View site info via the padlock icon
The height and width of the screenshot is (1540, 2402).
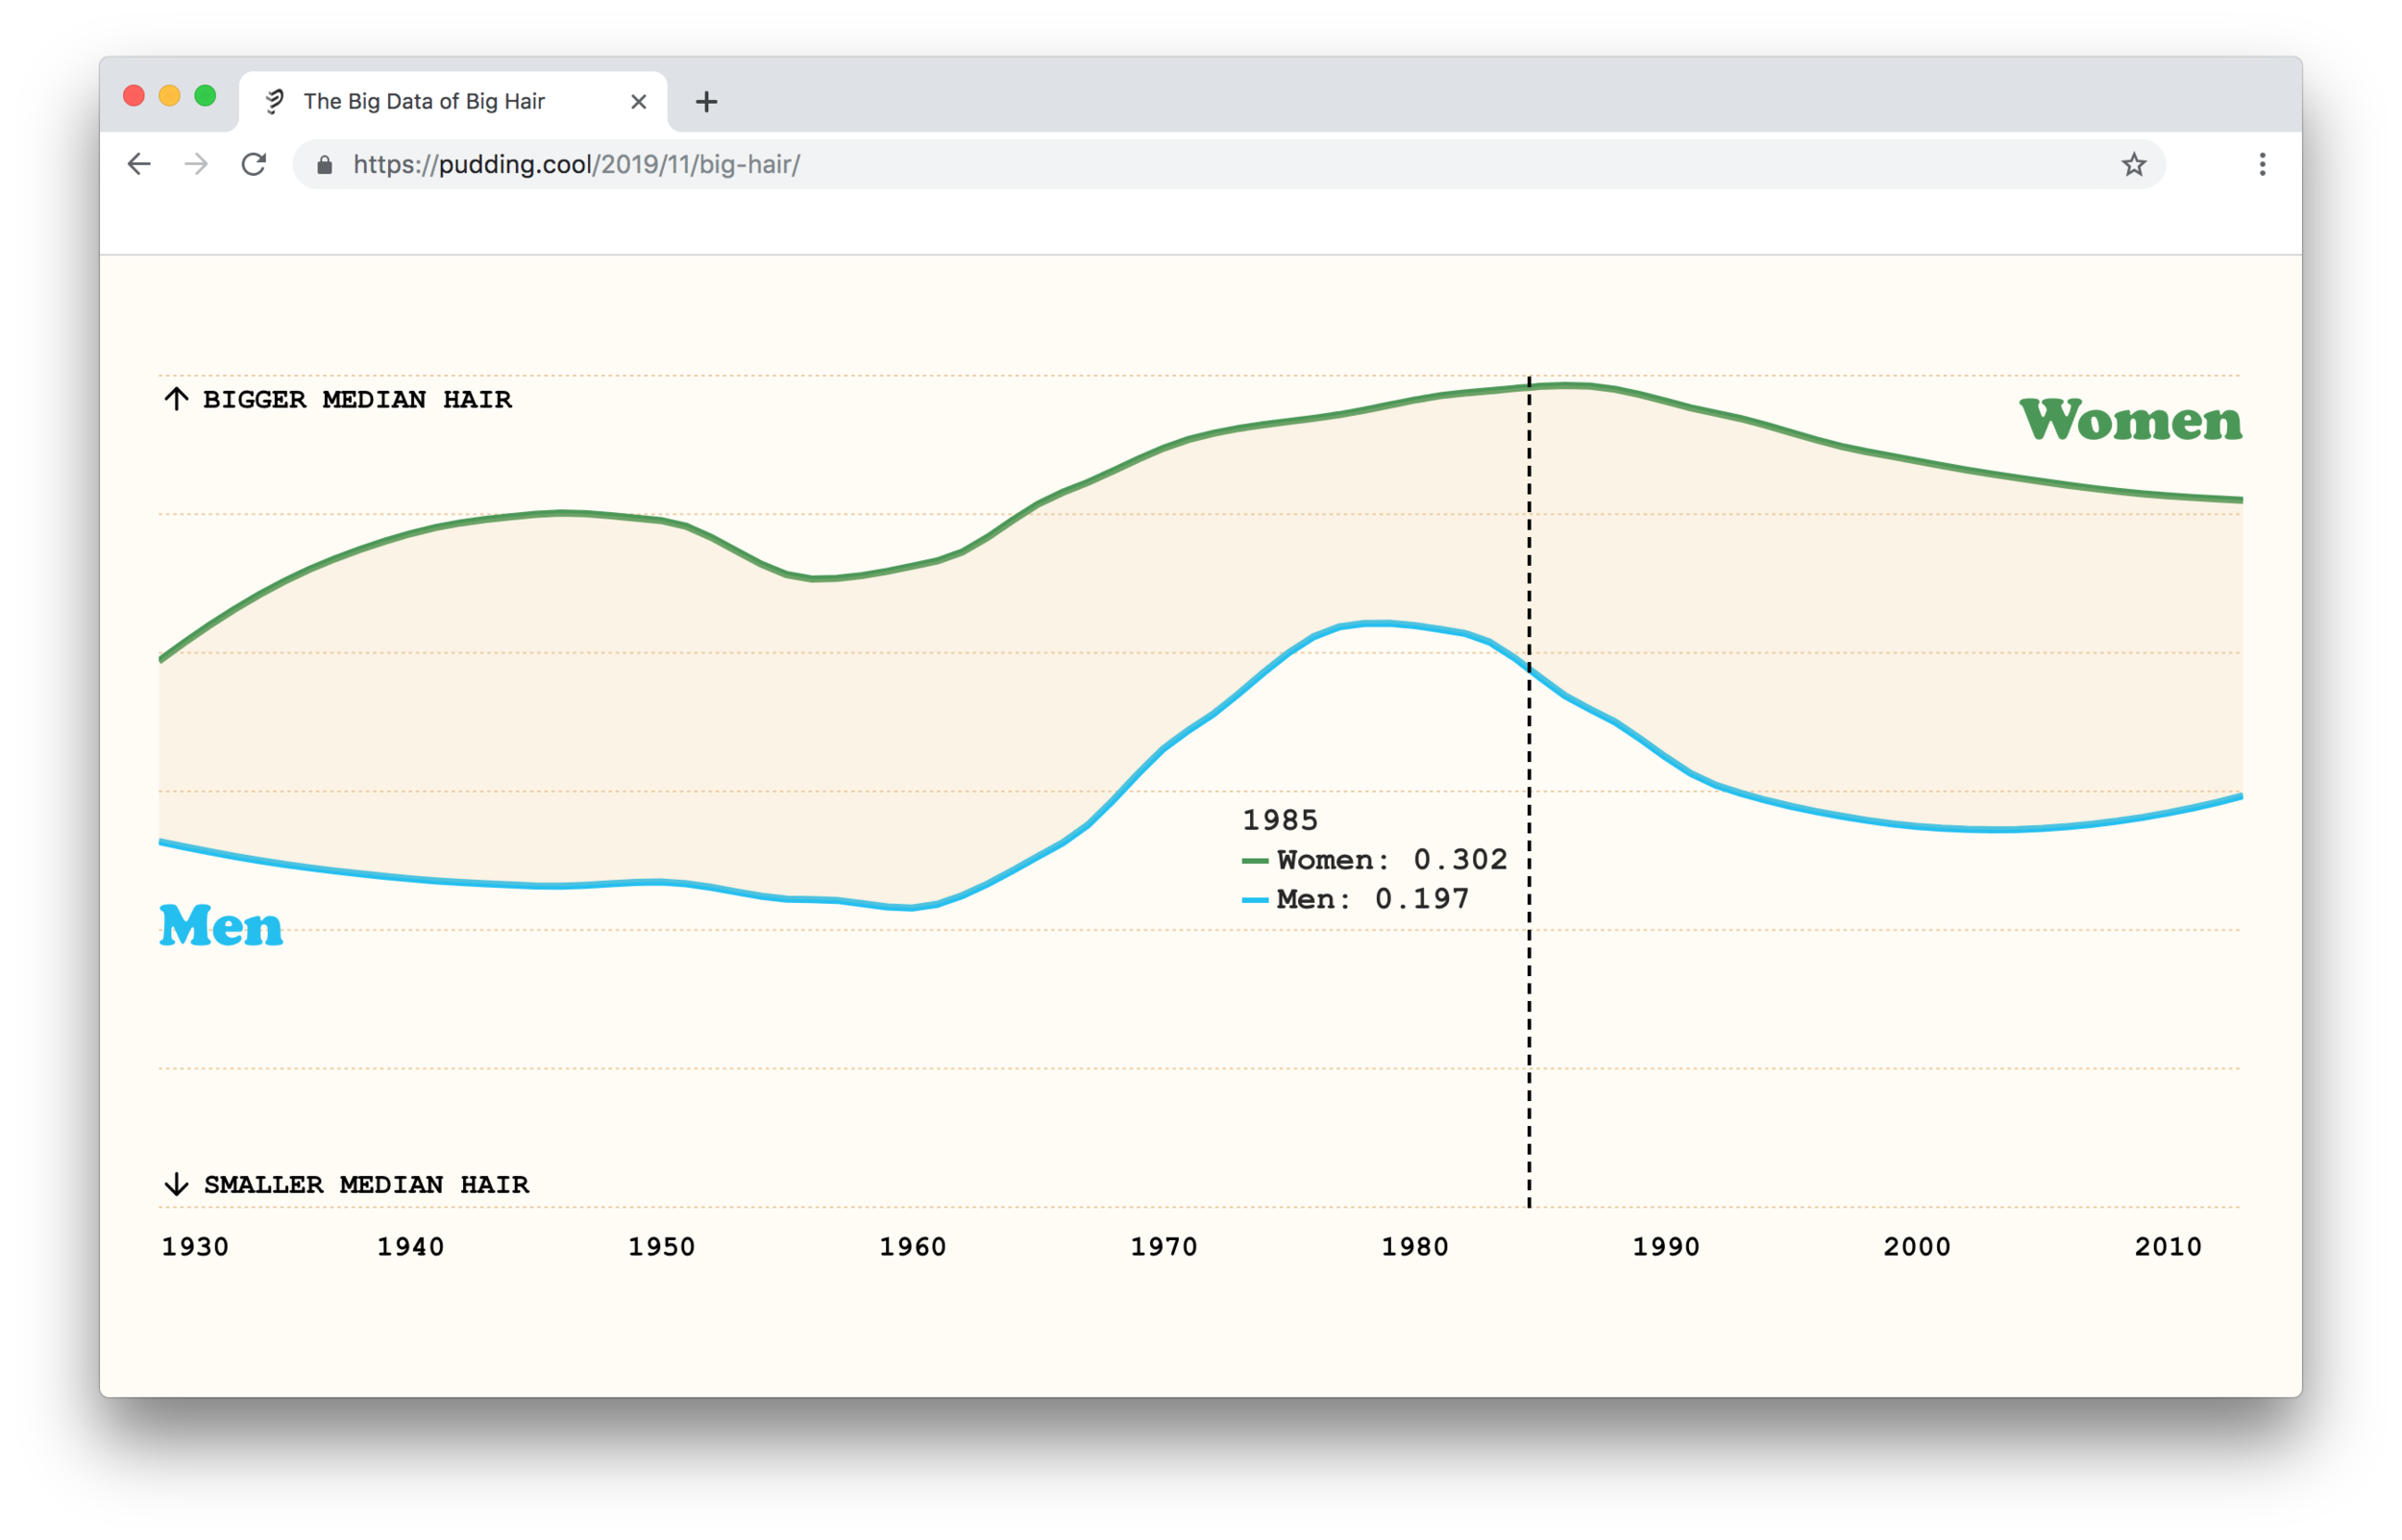point(324,165)
